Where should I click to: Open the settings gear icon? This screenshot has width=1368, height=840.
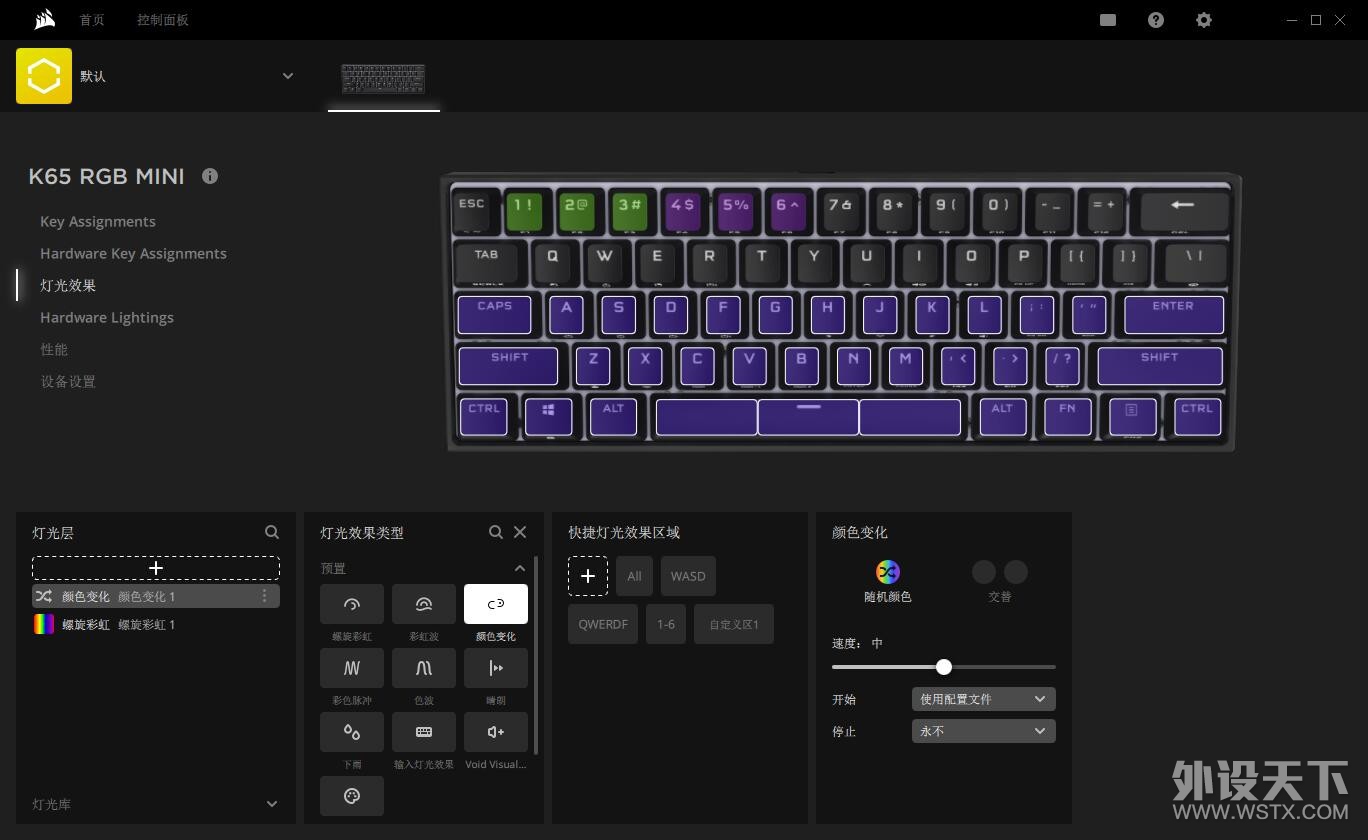(1204, 19)
